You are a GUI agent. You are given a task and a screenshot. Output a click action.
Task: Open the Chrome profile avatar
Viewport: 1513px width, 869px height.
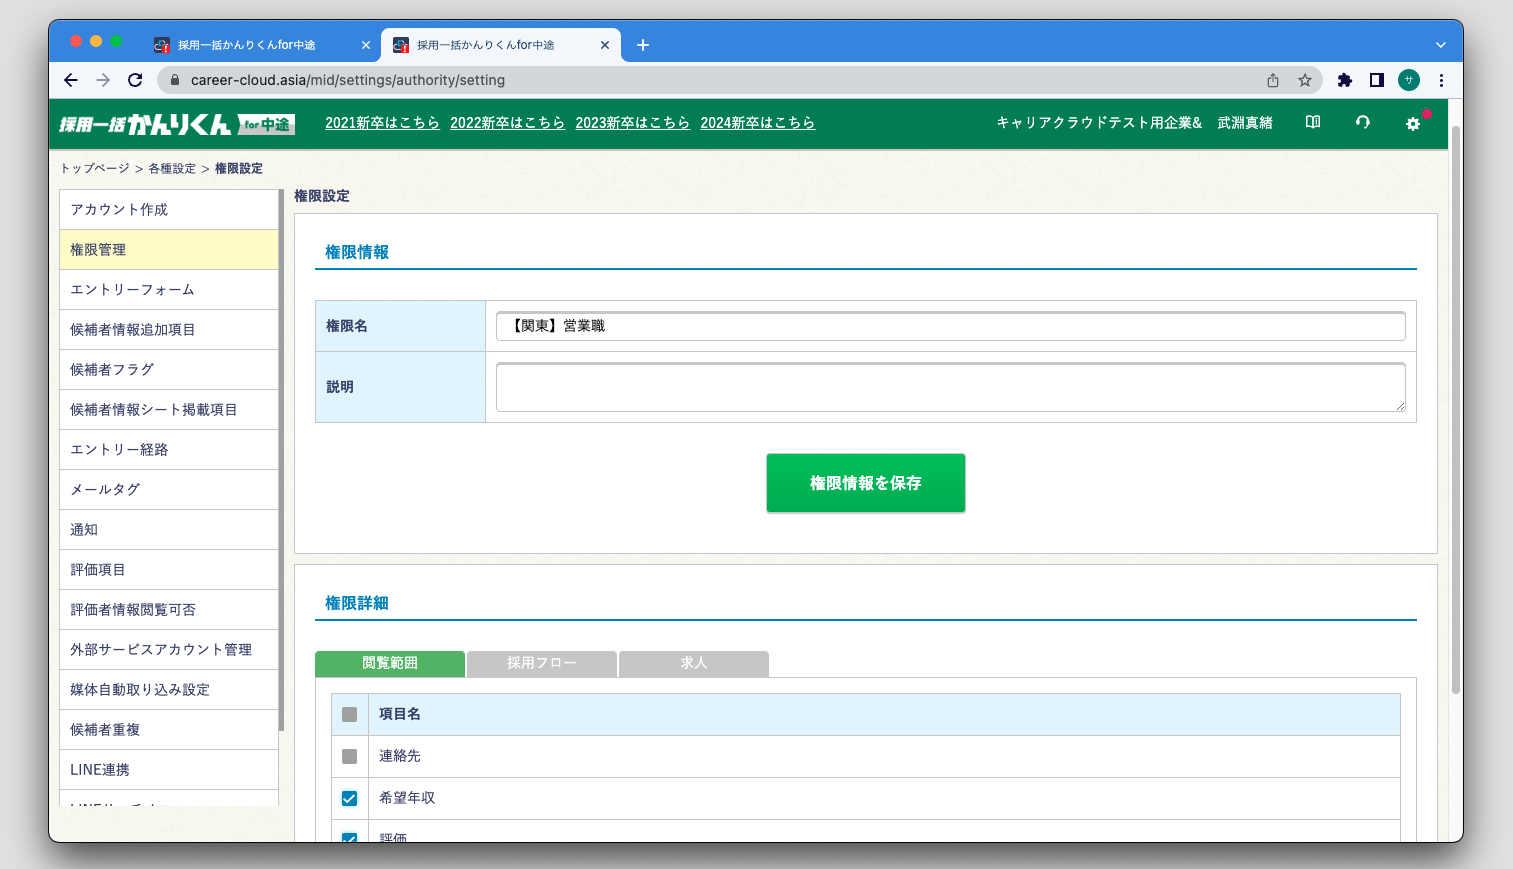tap(1409, 80)
